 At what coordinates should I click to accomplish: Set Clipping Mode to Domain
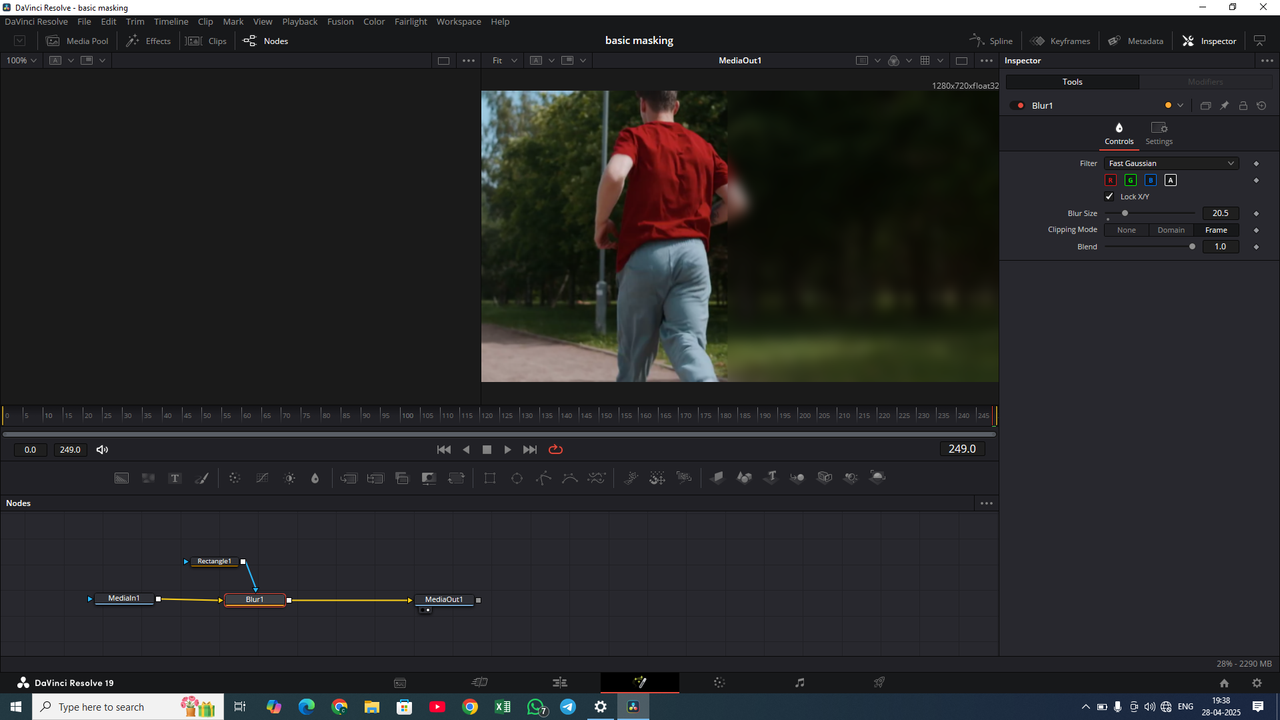1171,230
